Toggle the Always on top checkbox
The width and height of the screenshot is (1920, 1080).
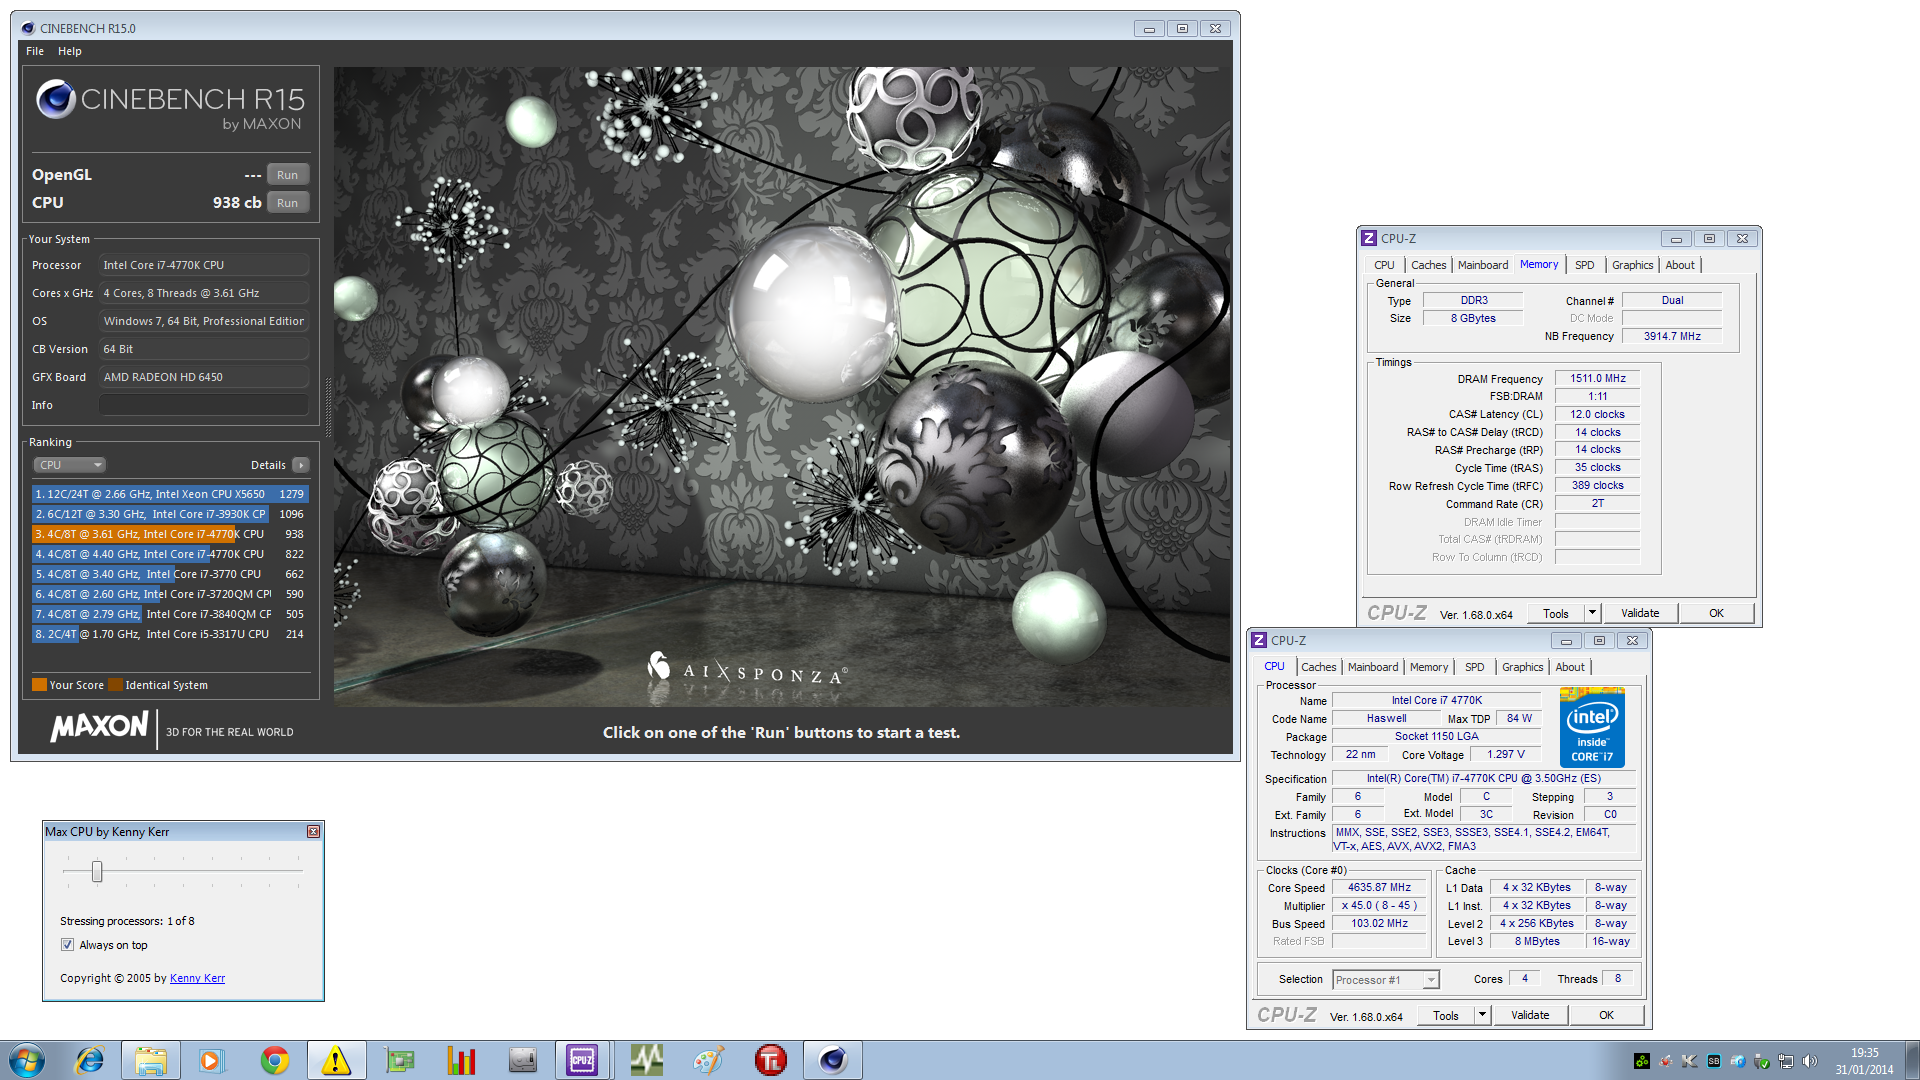(x=67, y=945)
